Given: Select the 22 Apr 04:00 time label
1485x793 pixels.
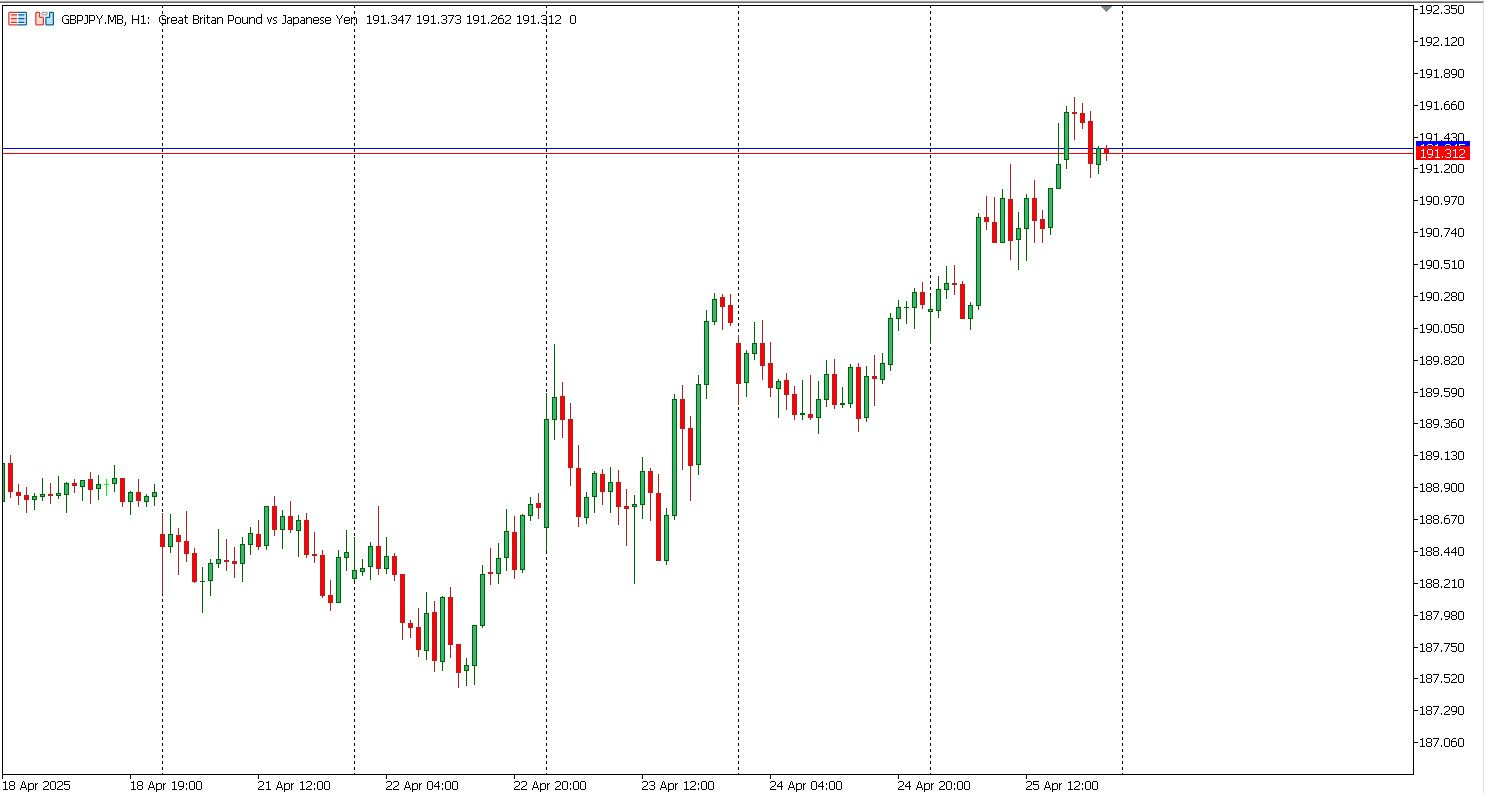Looking at the screenshot, I should click(x=421, y=786).
